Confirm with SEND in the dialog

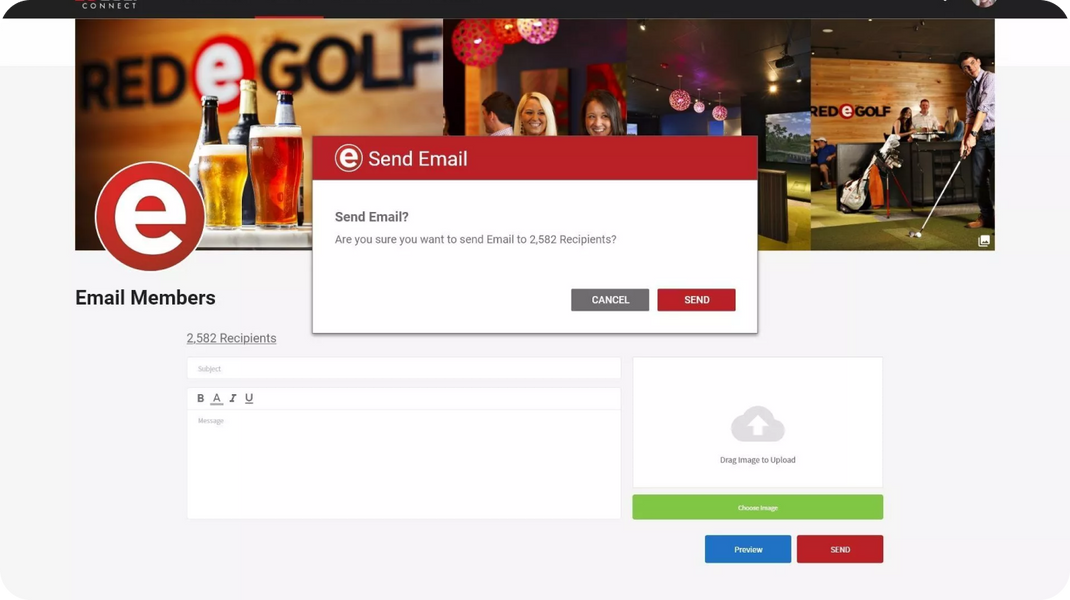(696, 299)
